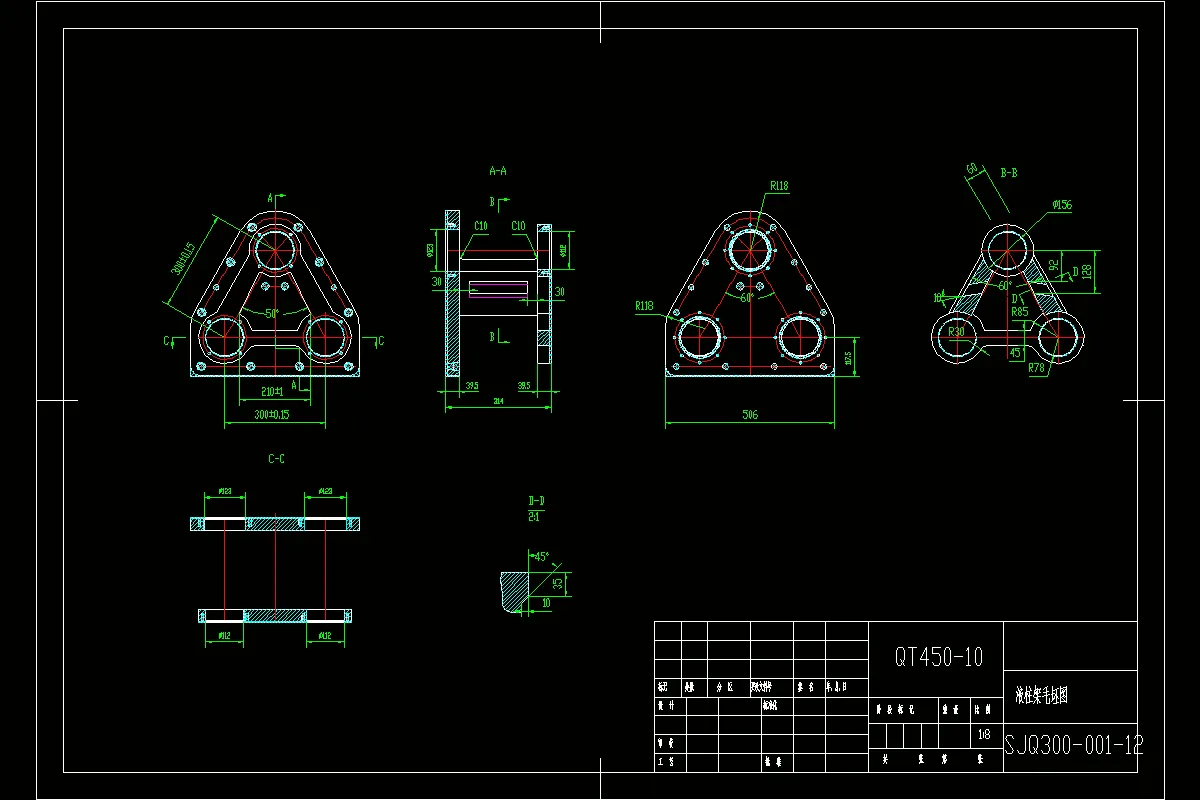Click the 'R85' radius label
The image size is (1200, 800).
(1019, 312)
